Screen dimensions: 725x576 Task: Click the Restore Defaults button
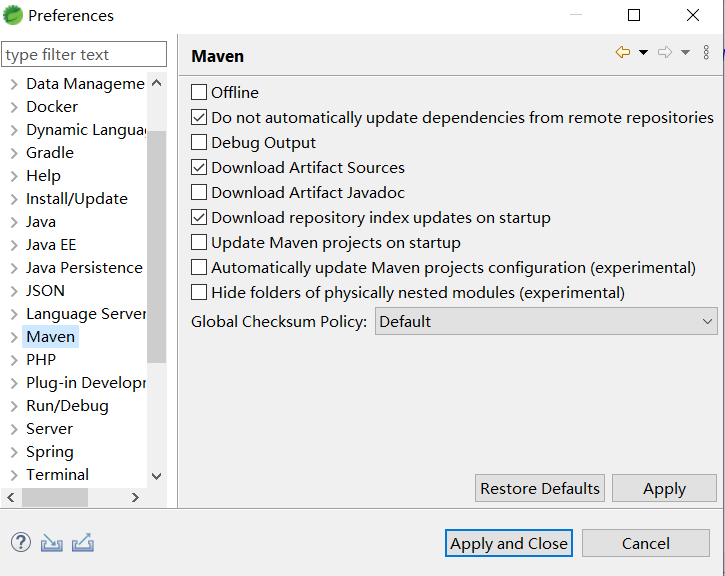coord(540,488)
